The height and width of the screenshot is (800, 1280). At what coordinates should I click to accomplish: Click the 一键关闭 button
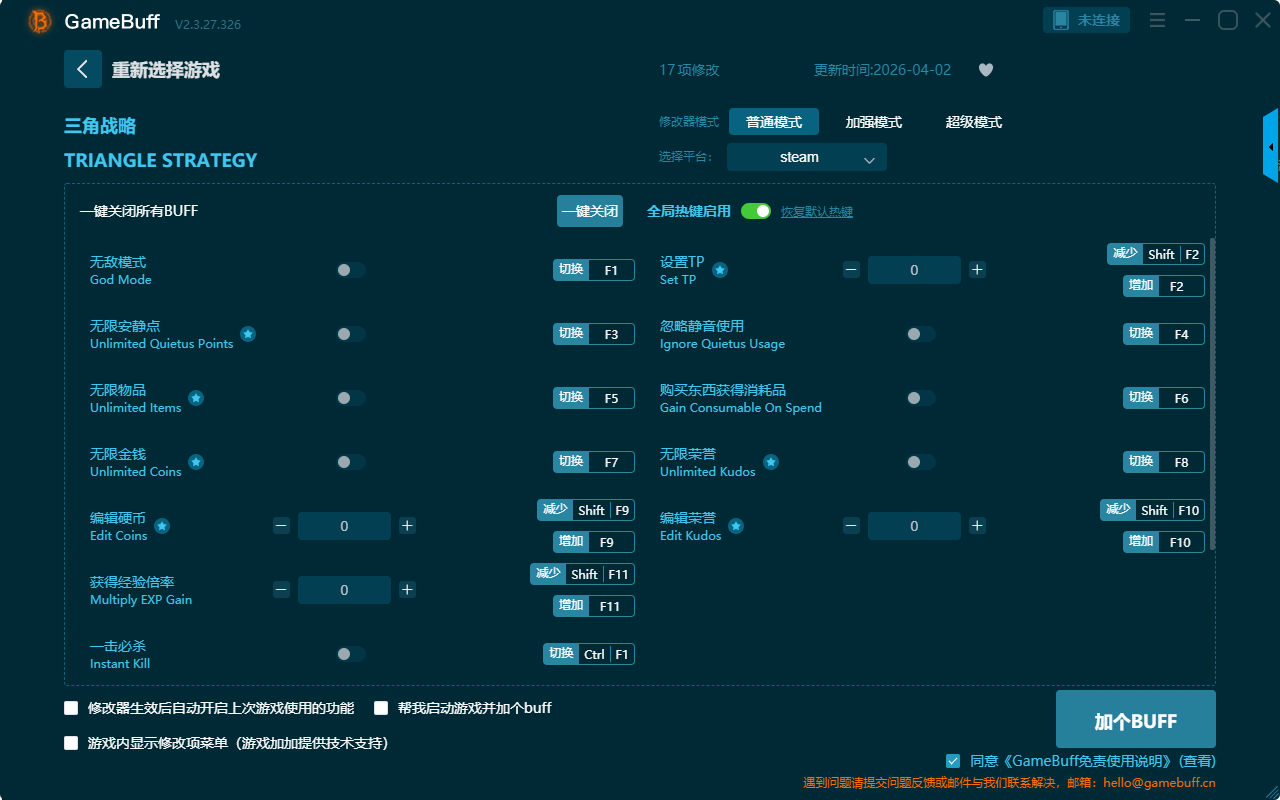(x=589, y=211)
